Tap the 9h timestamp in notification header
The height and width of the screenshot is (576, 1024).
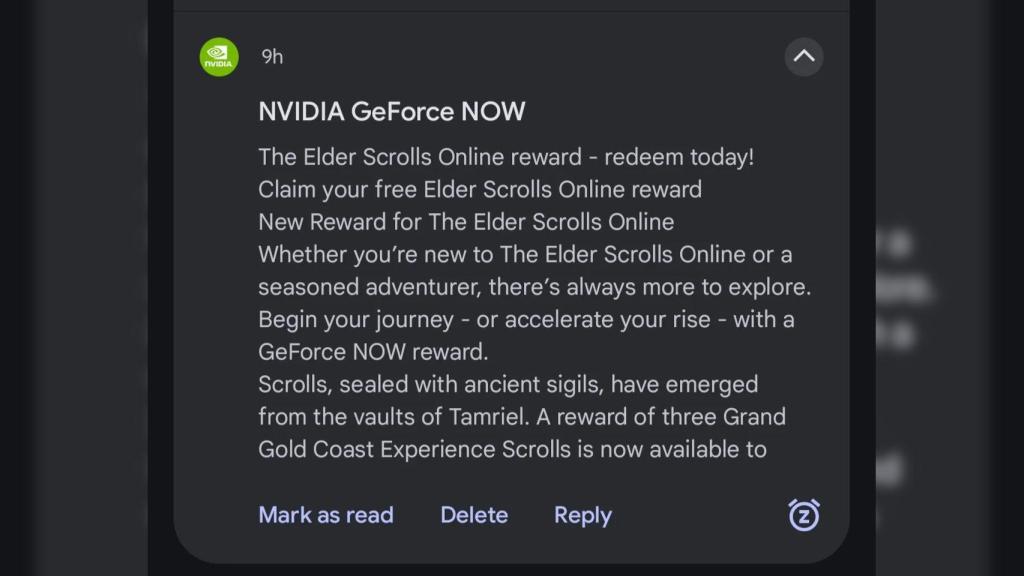click(272, 57)
